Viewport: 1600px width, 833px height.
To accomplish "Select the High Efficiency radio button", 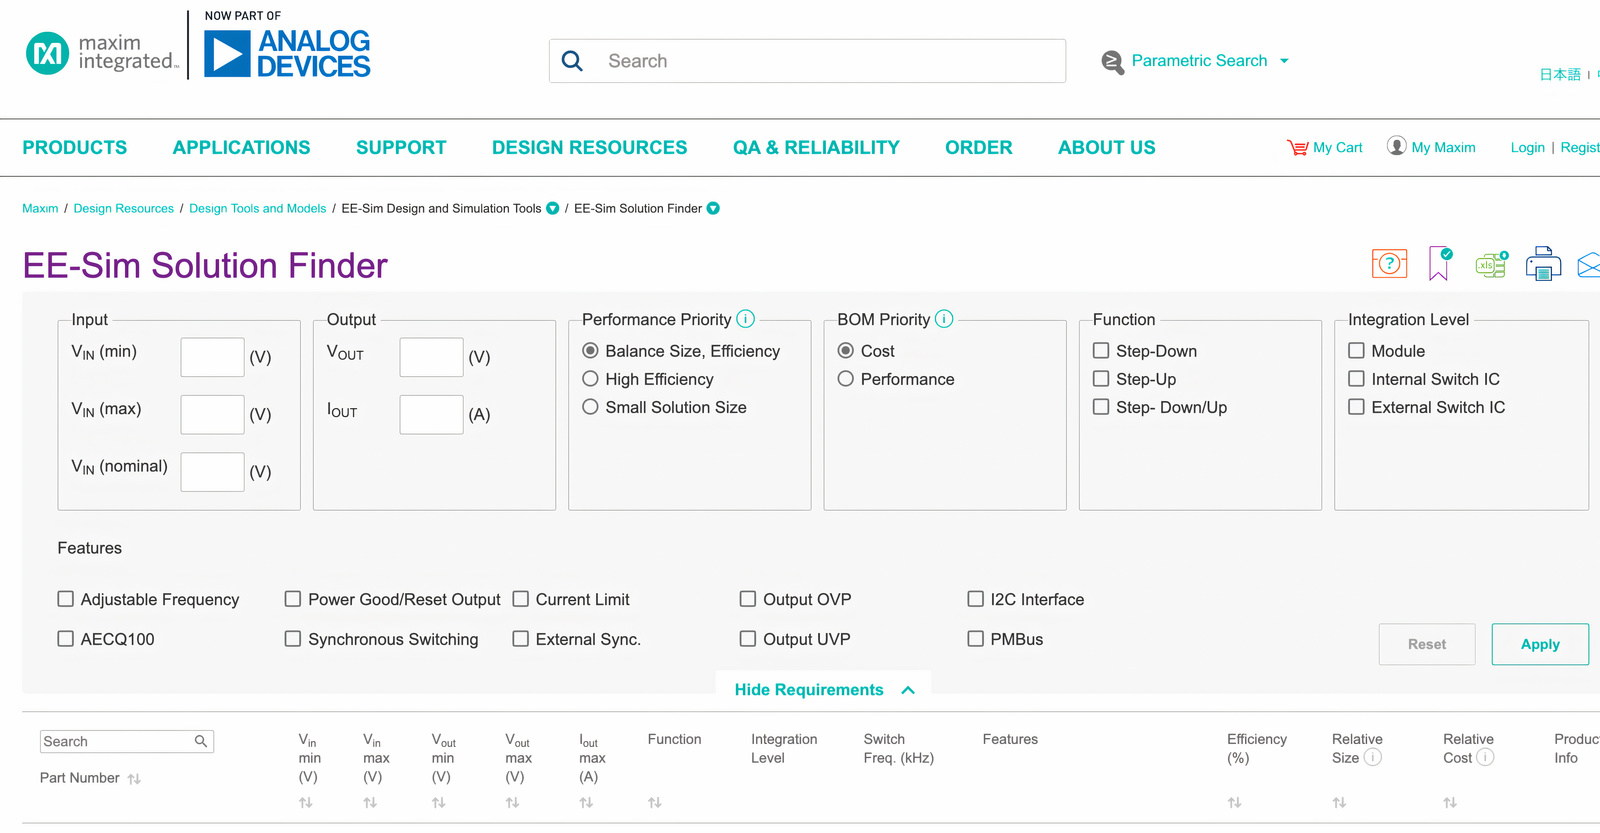I will 591,379.
